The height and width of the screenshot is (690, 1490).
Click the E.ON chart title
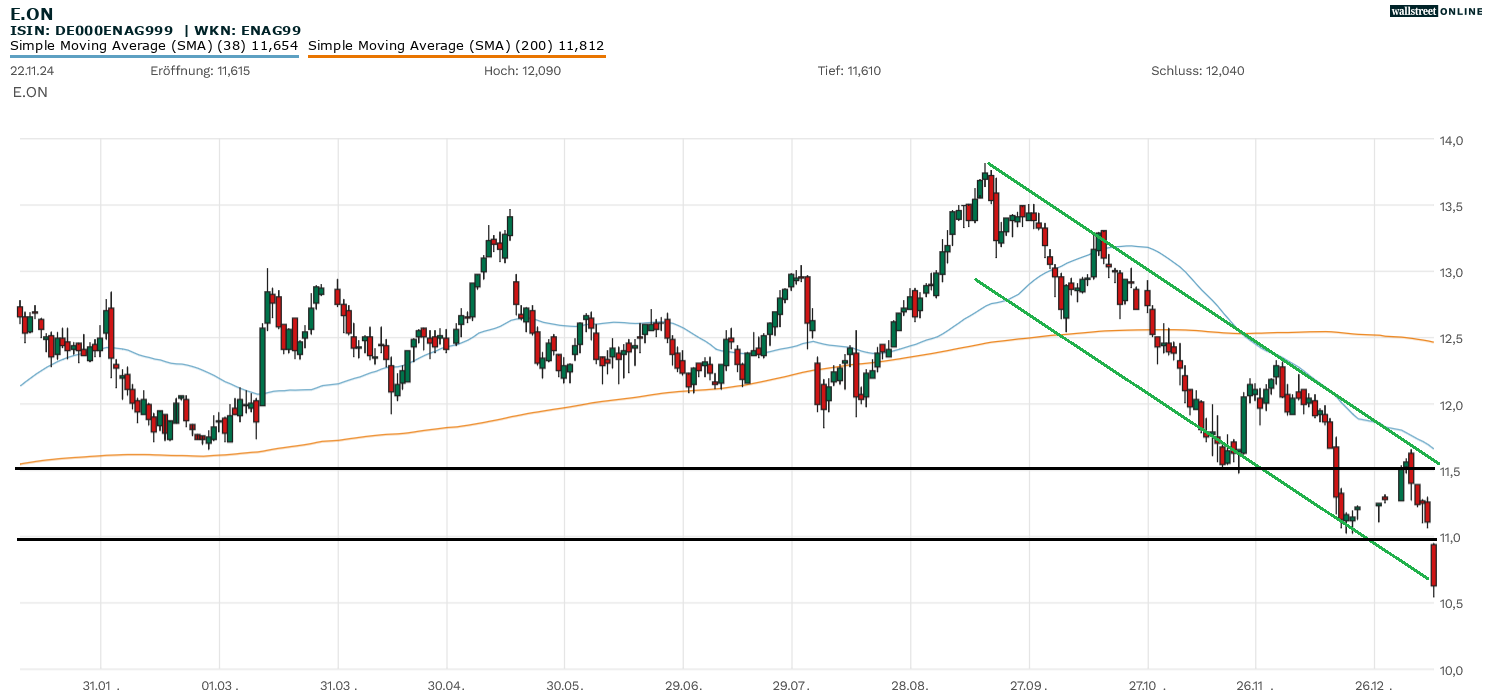pyautogui.click(x=32, y=13)
